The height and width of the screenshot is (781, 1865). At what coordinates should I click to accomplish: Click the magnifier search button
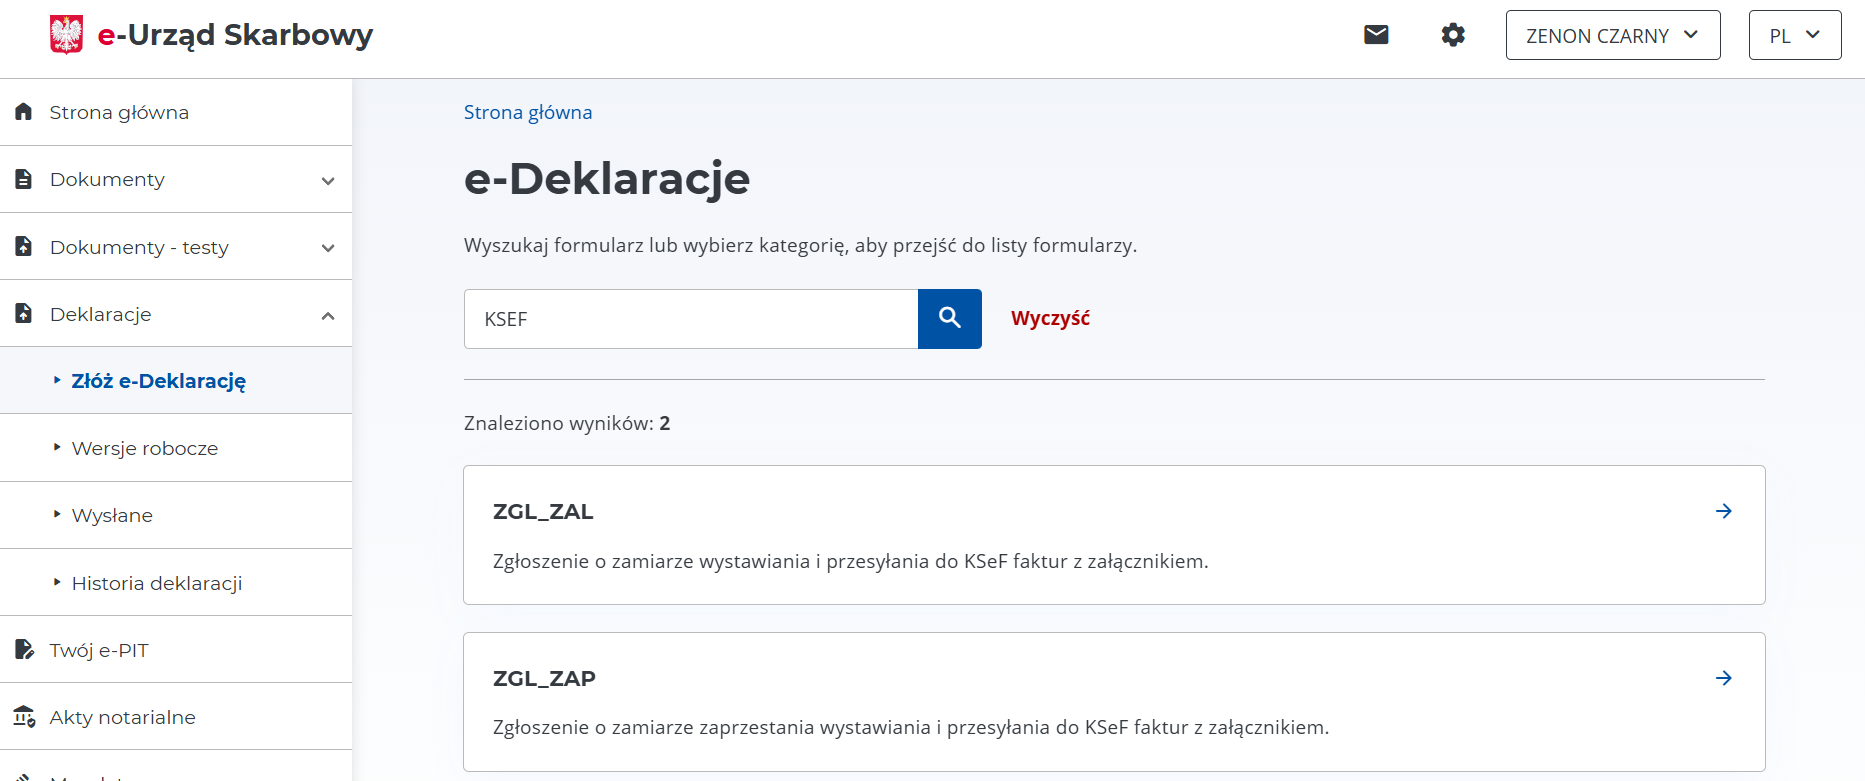(x=949, y=319)
